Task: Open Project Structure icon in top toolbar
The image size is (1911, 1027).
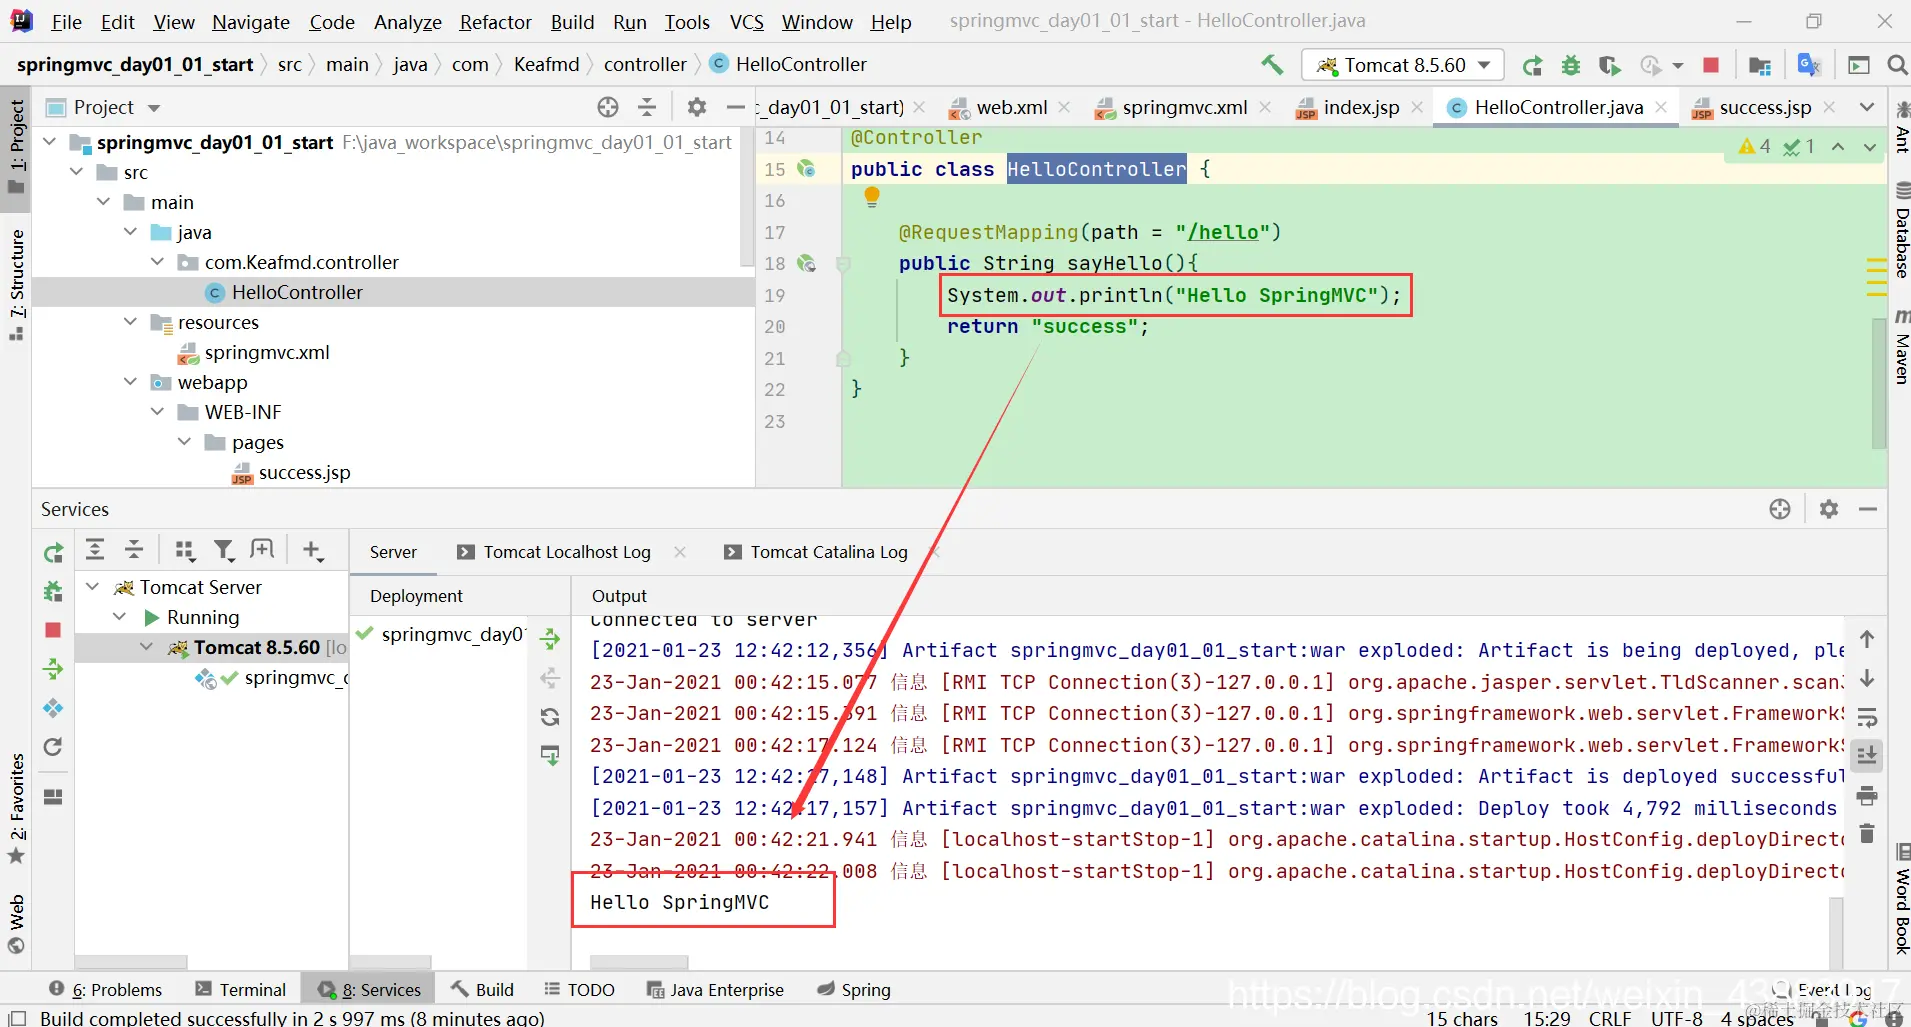Action: [1760, 66]
